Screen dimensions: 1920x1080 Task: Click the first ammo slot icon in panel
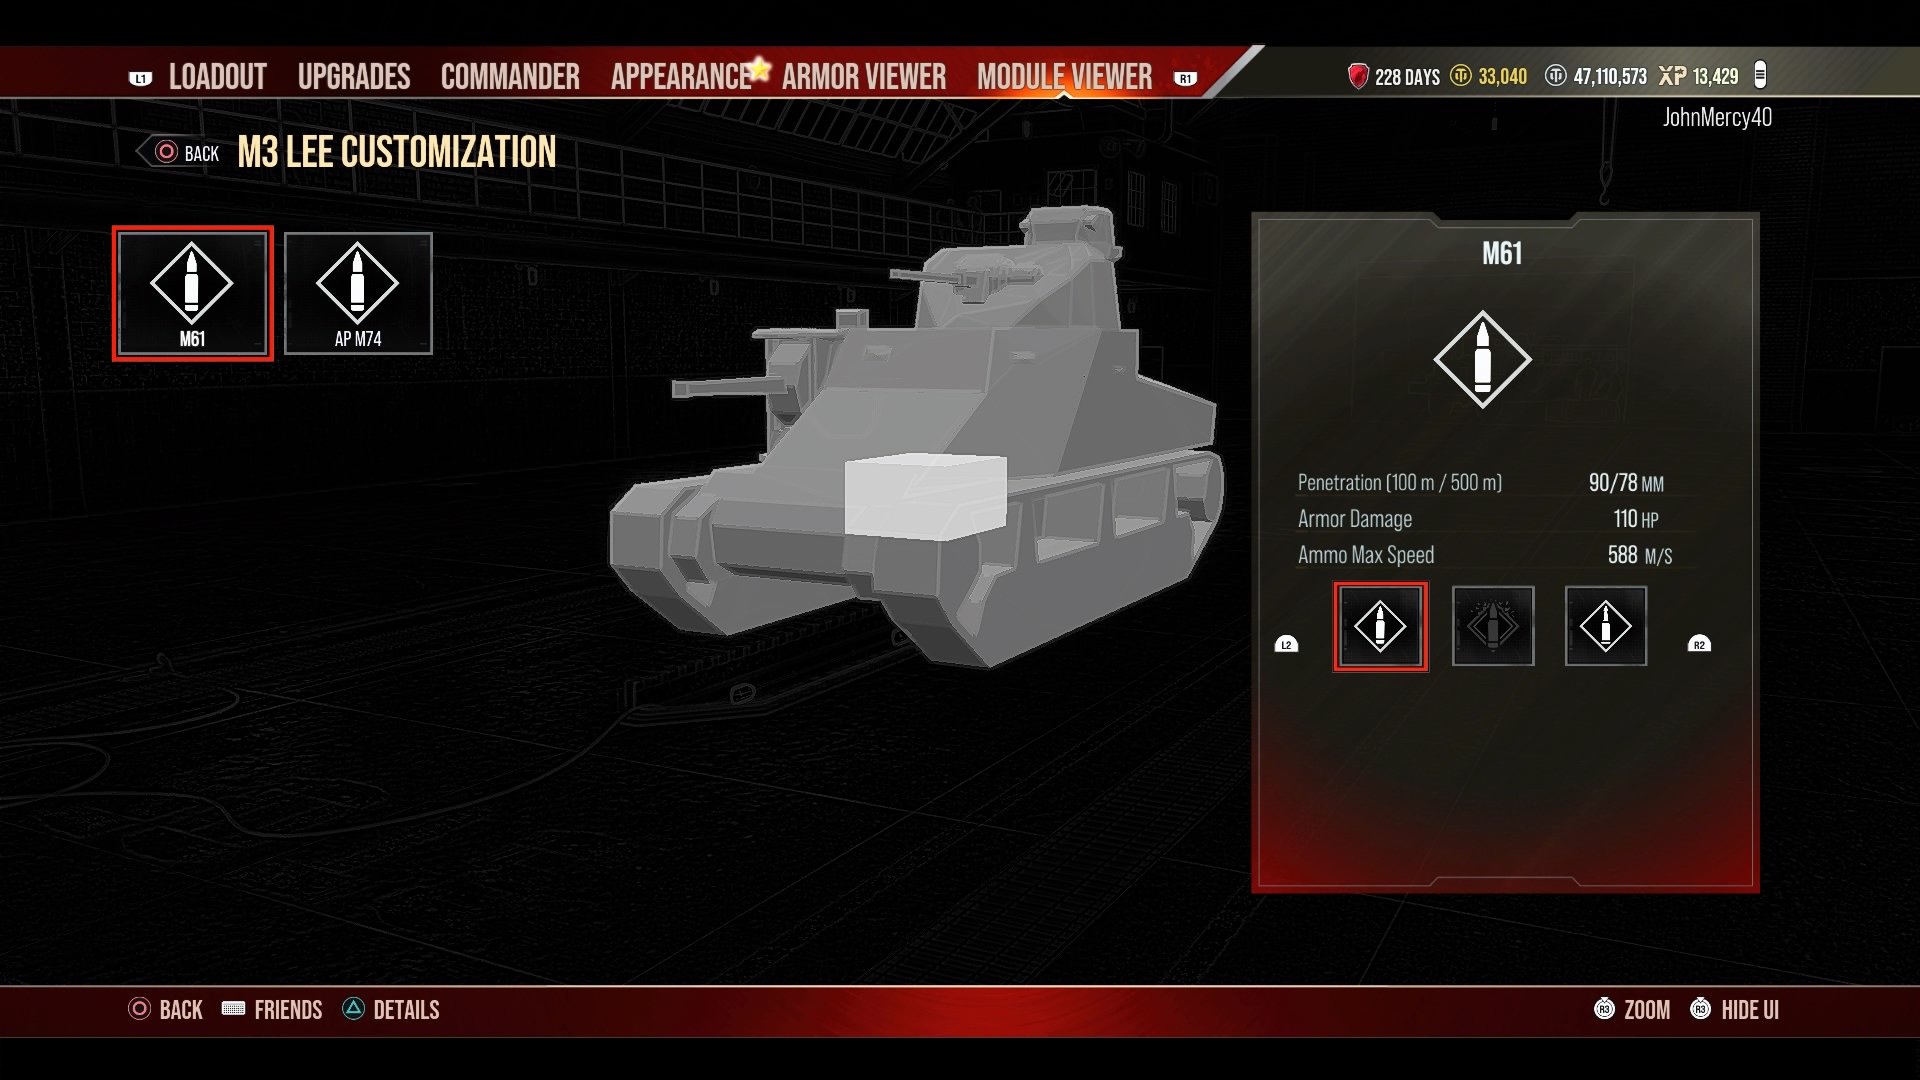pos(1381,625)
